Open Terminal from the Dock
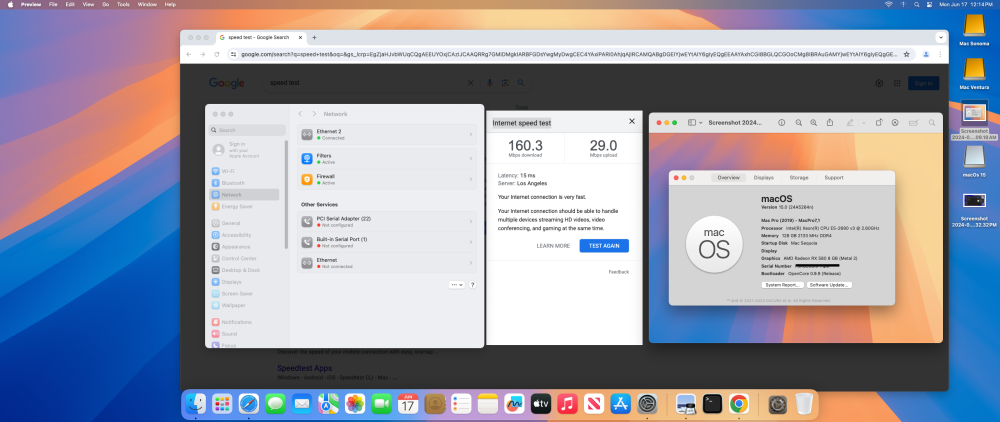 tap(712, 404)
